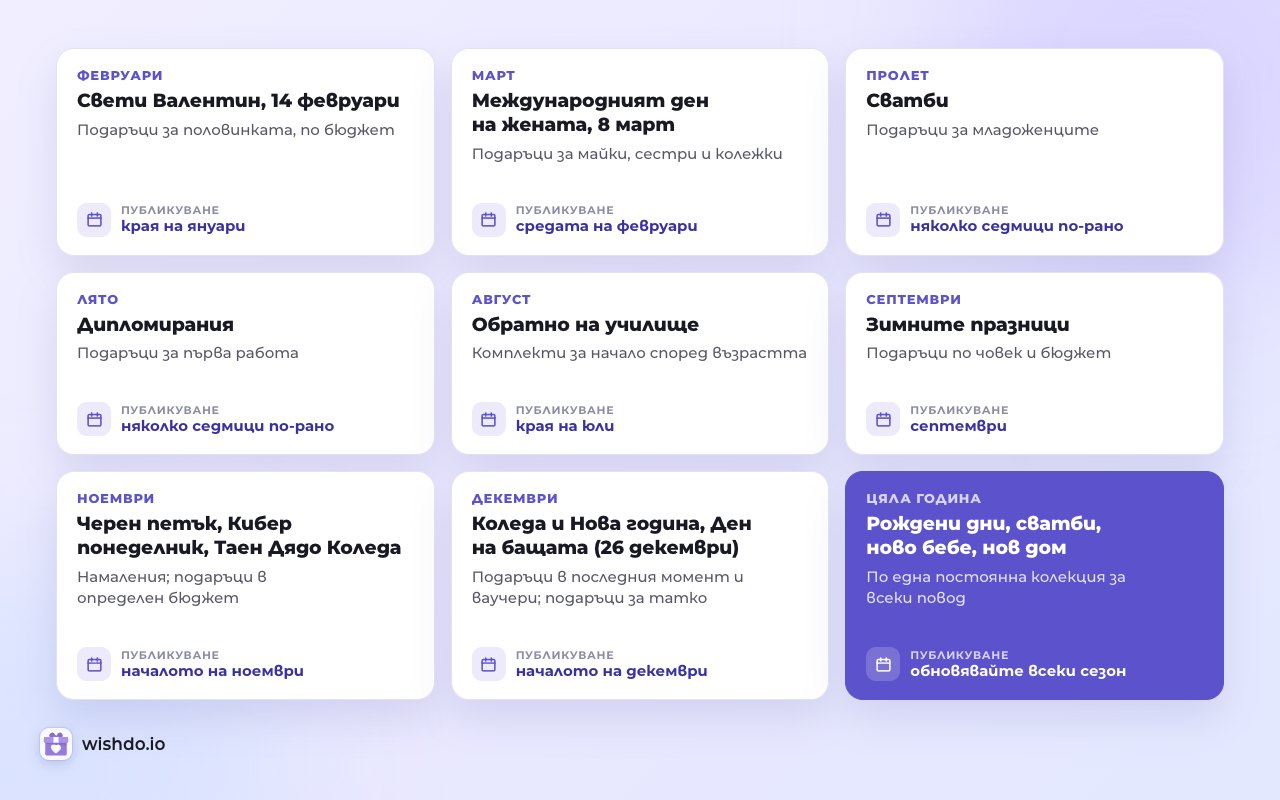
Task: Click calendar icon in the Зимните празници card
Action: (x=883, y=419)
